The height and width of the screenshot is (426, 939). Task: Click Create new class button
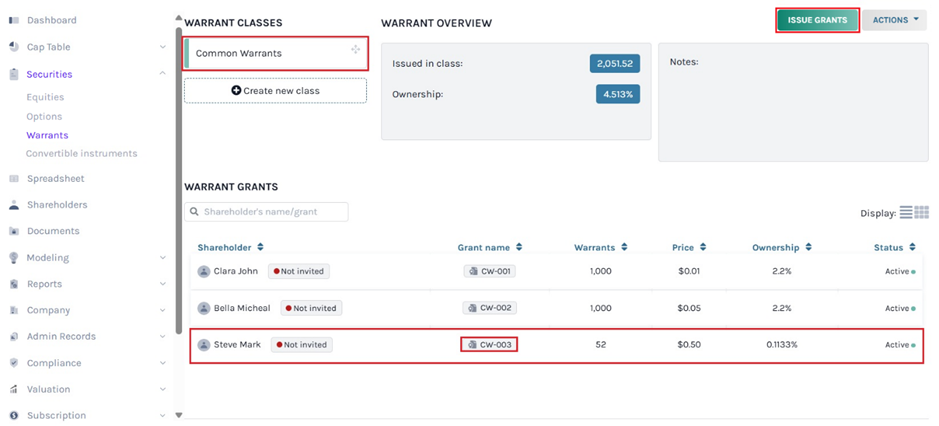(x=275, y=91)
